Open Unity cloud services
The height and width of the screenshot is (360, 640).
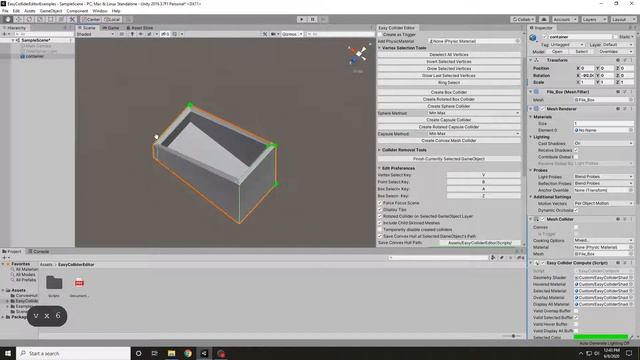(544, 19)
